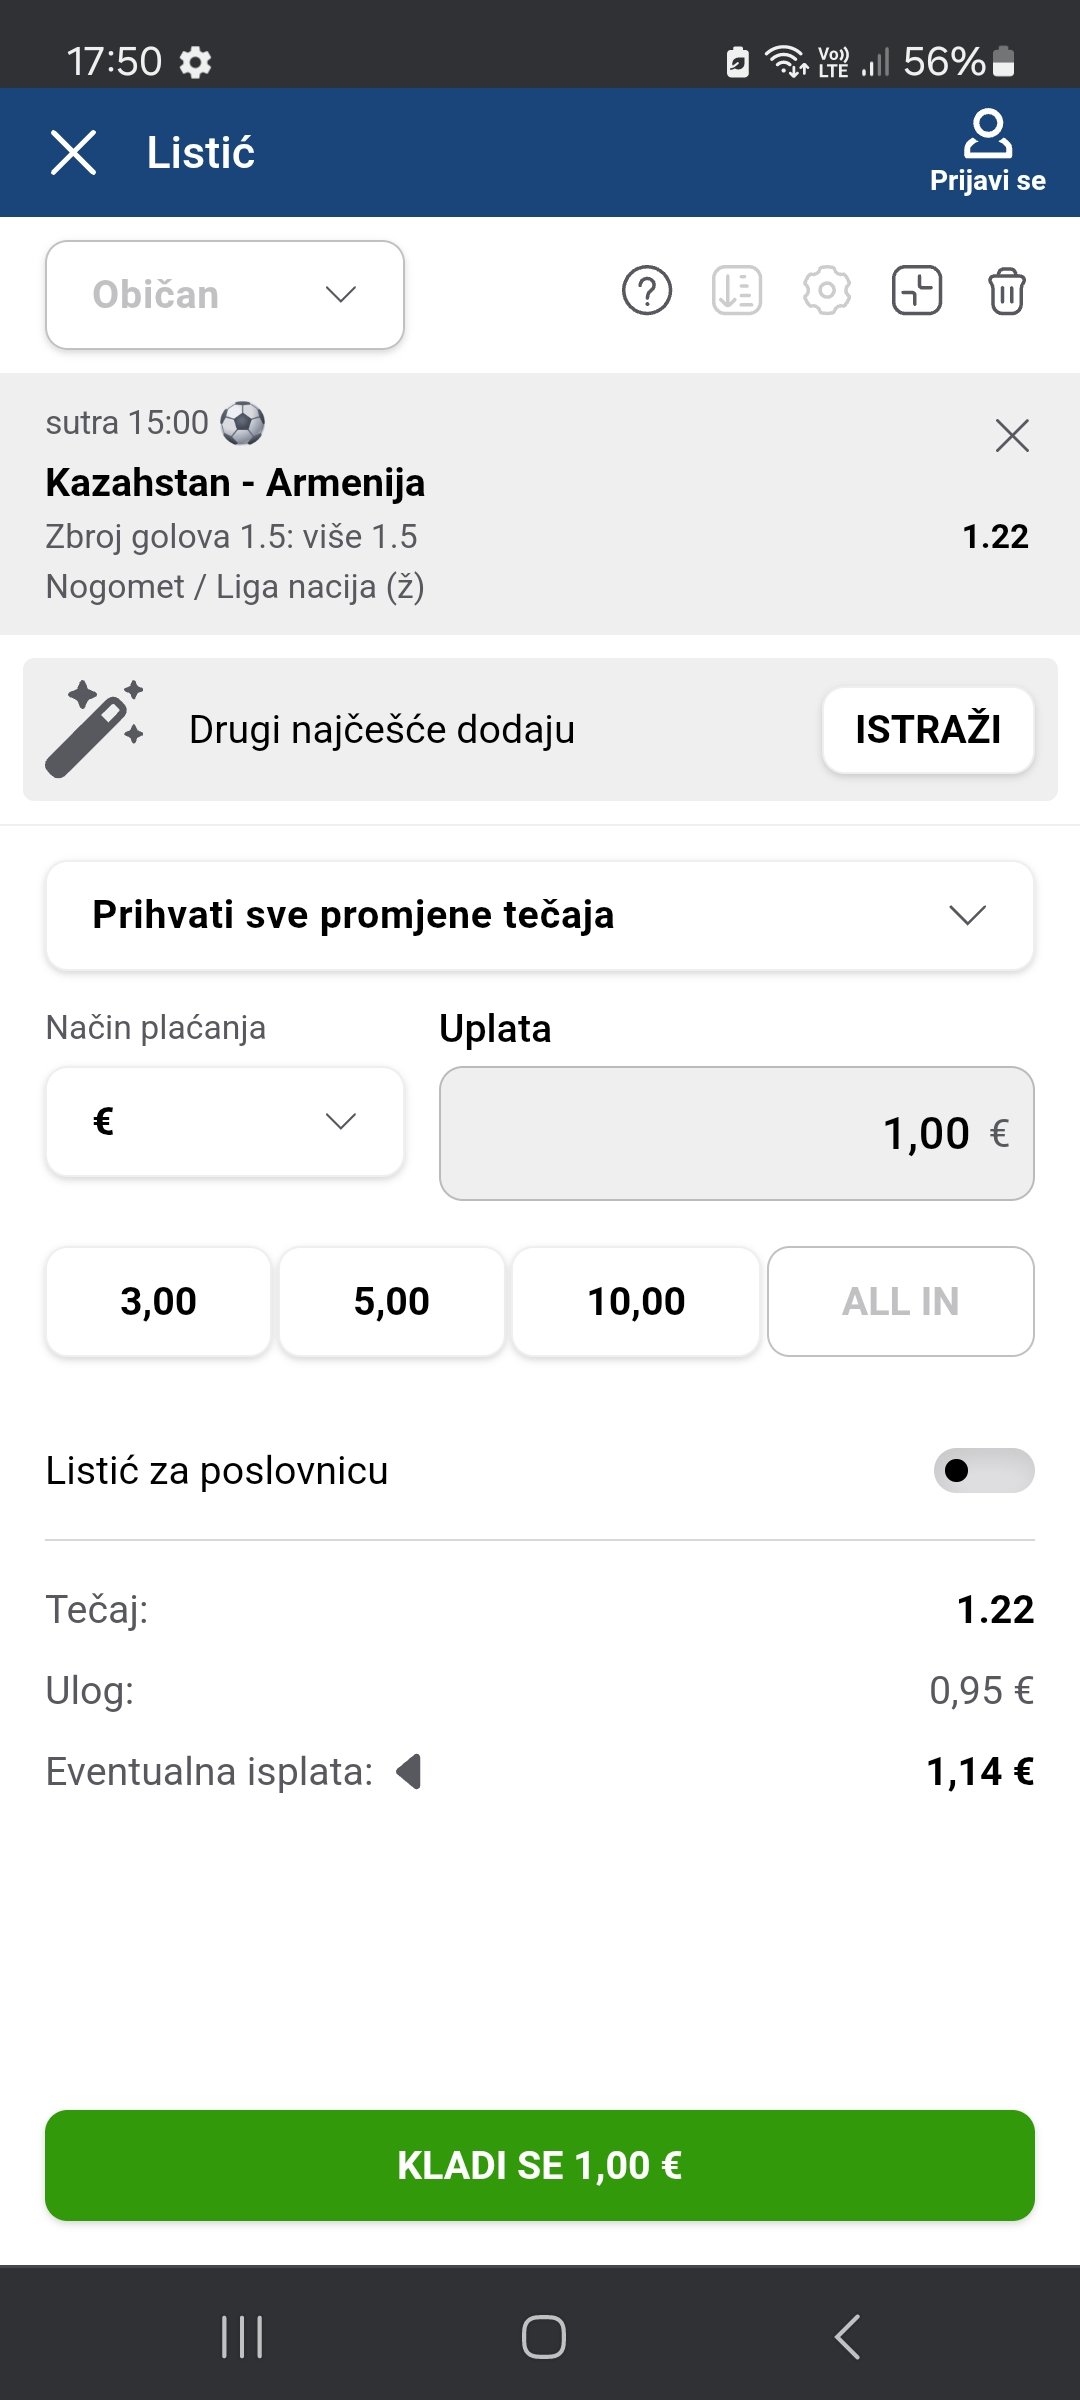Remove Kazahstan - Armenija selection
Screen dimensions: 1080x2400
[1012, 436]
